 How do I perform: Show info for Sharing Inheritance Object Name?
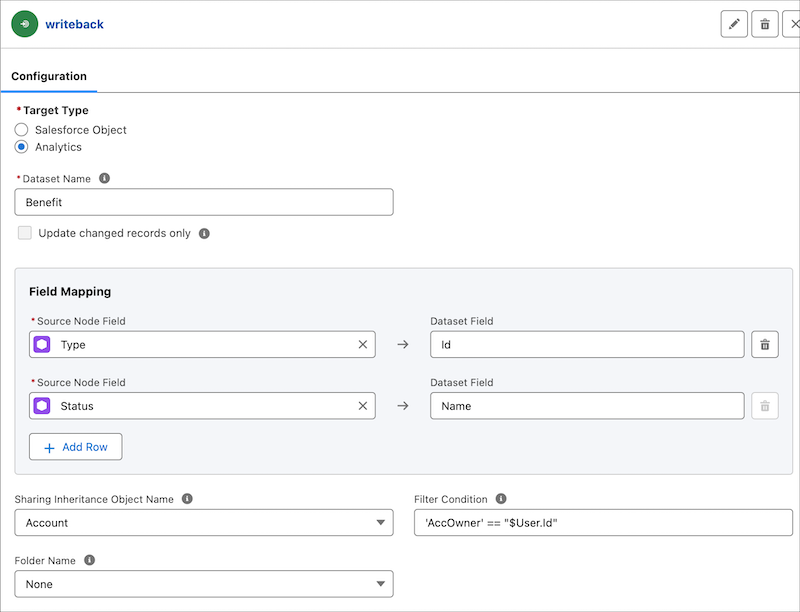click(187, 499)
